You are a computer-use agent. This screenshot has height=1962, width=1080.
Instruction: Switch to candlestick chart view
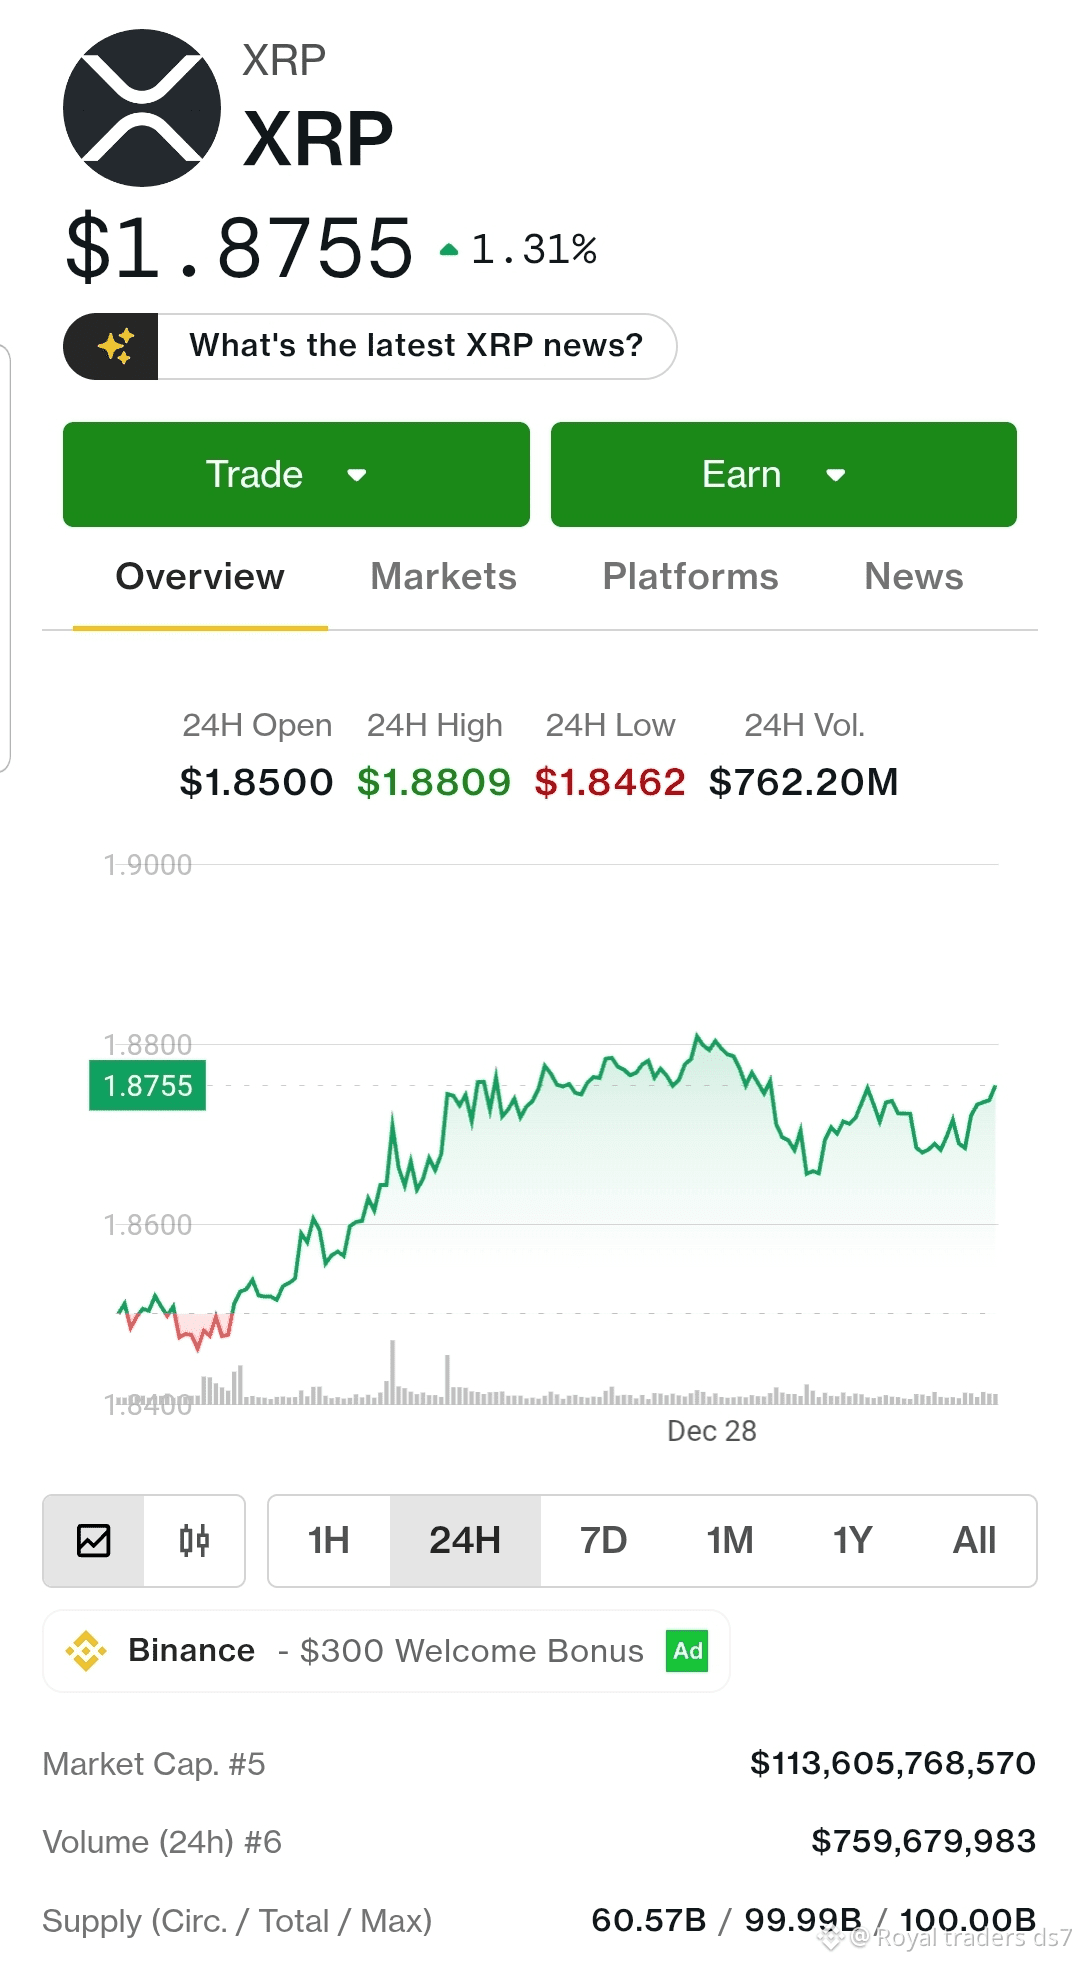tap(194, 1540)
